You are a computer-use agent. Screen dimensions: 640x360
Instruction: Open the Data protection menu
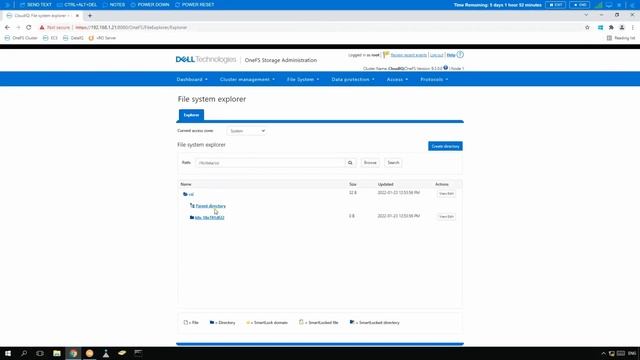tap(353, 79)
